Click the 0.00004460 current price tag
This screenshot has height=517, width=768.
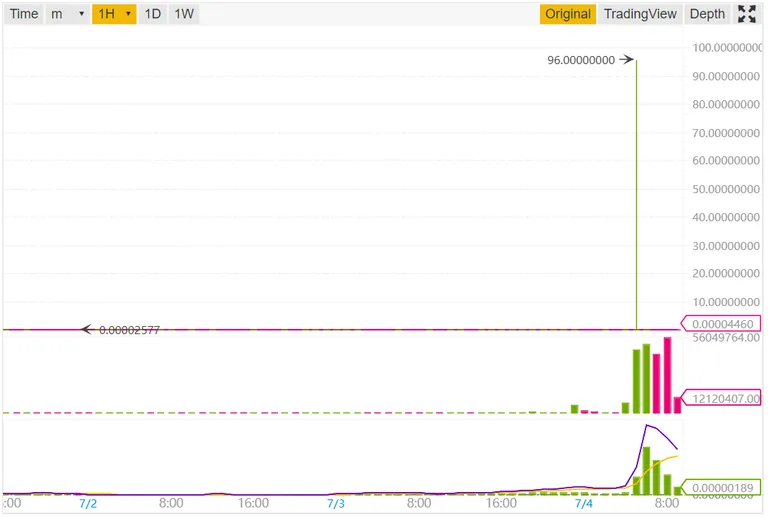tap(721, 324)
